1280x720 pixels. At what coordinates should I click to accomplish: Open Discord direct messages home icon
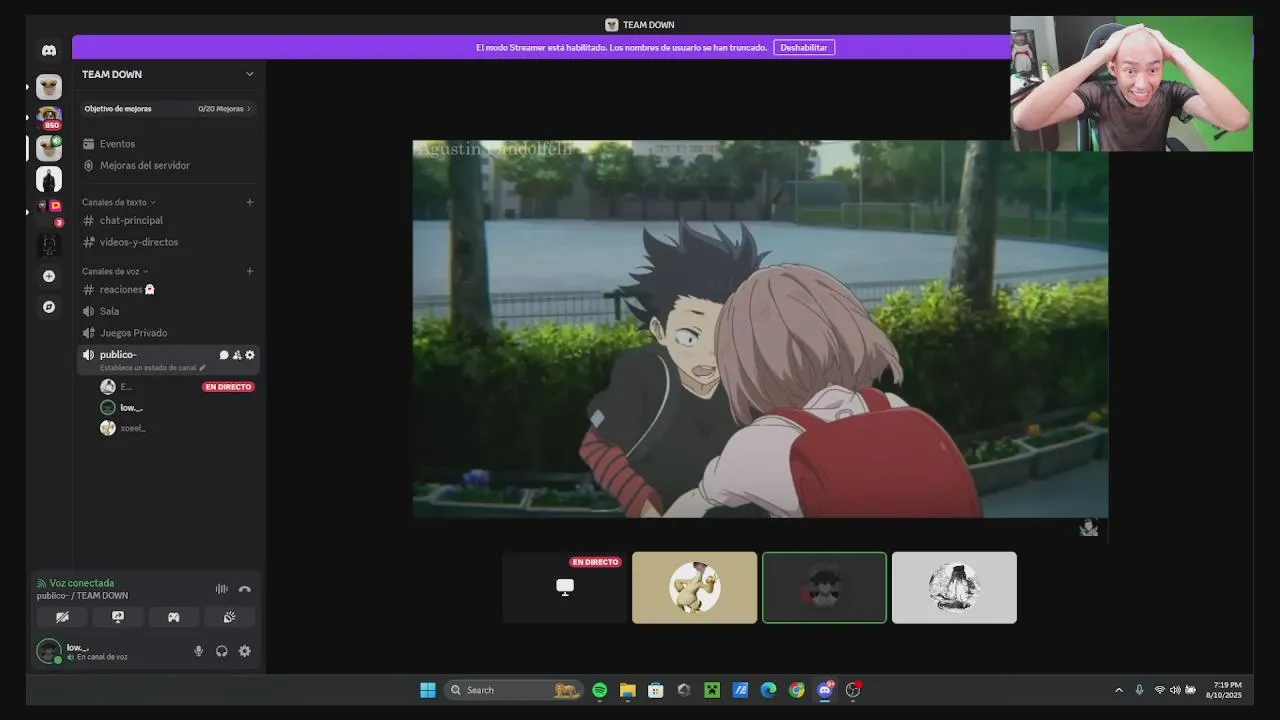tap(49, 50)
